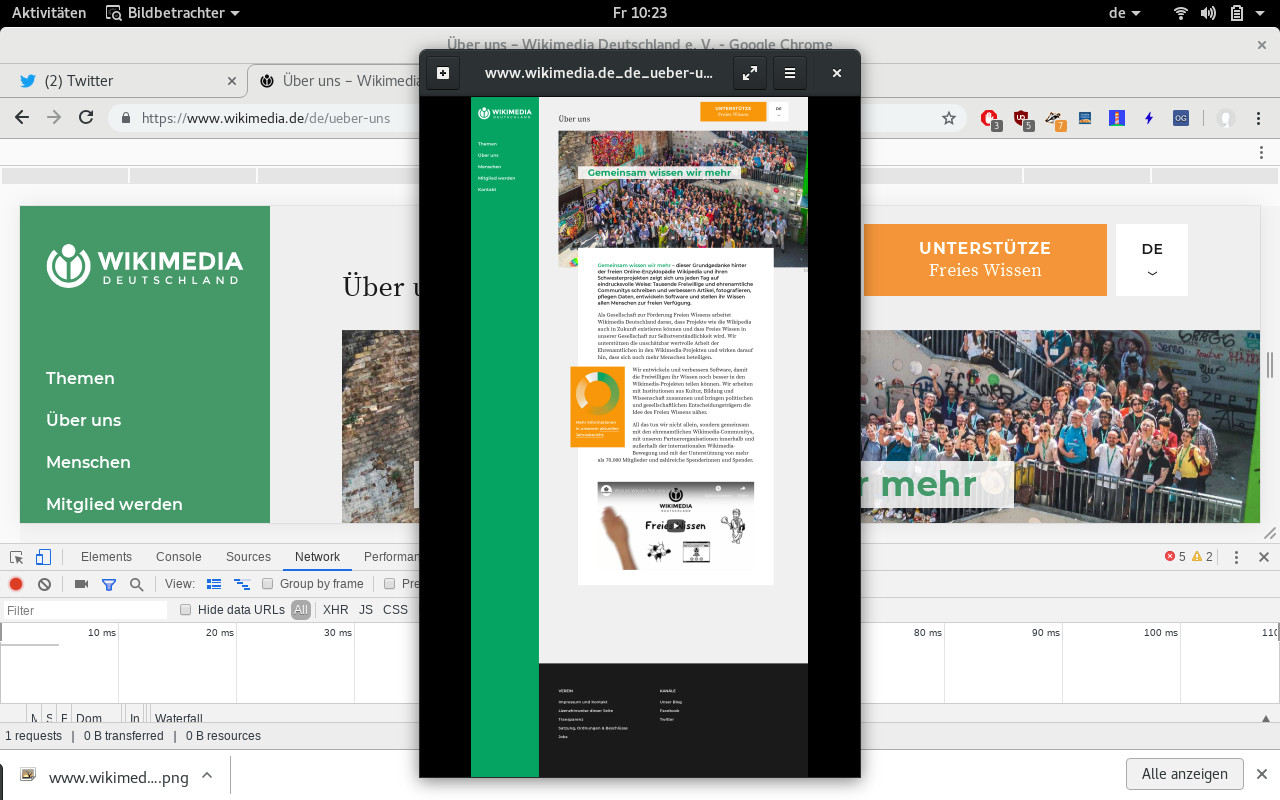
Task: Expand the DE language selector
Action: [1152, 260]
